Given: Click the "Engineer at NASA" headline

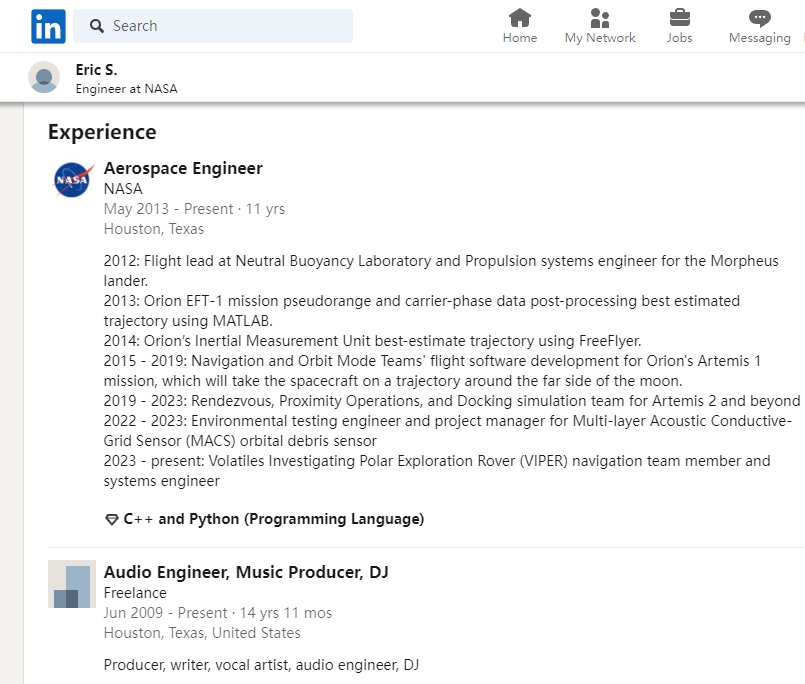Looking at the screenshot, I should pyautogui.click(x=126, y=88).
